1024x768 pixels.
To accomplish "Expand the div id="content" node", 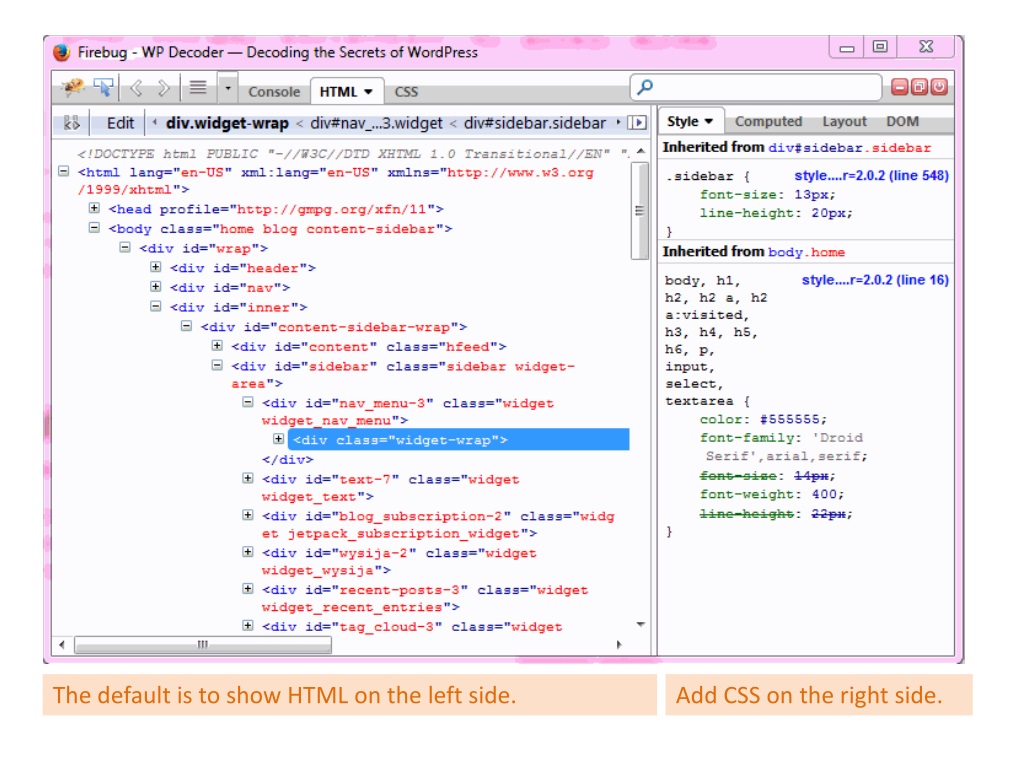I will [217, 345].
